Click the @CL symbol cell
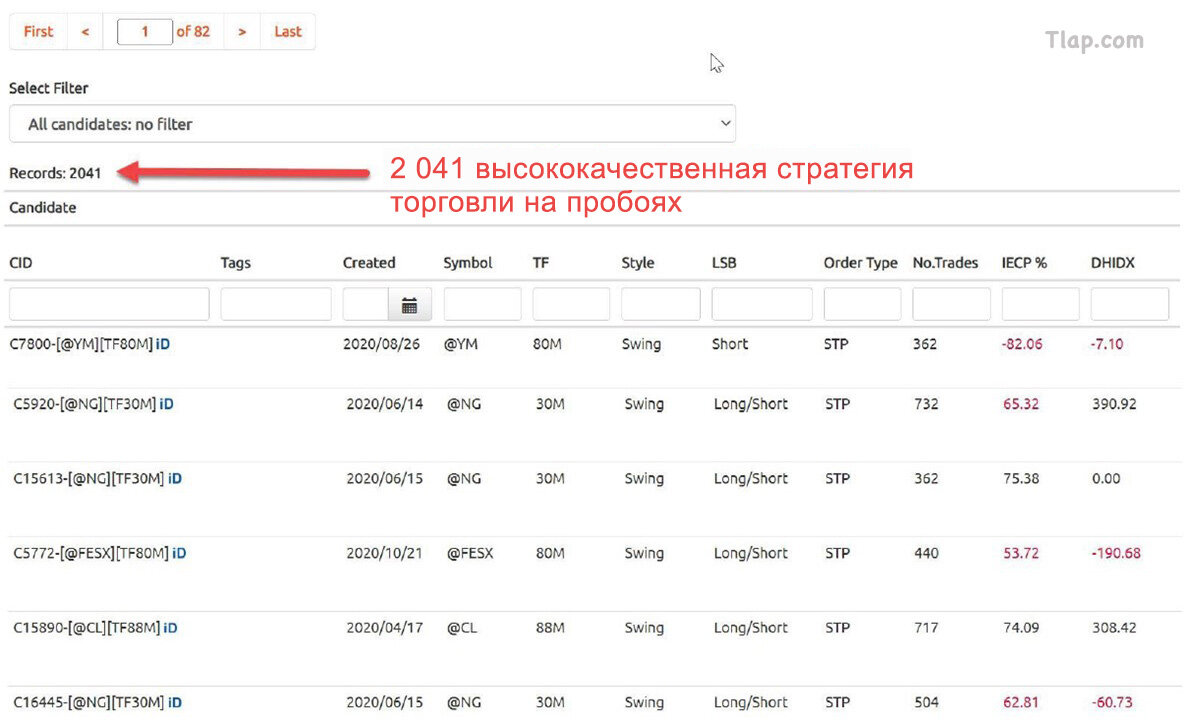This screenshot has height=724, width=1189. pyautogui.click(x=462, y=628)
